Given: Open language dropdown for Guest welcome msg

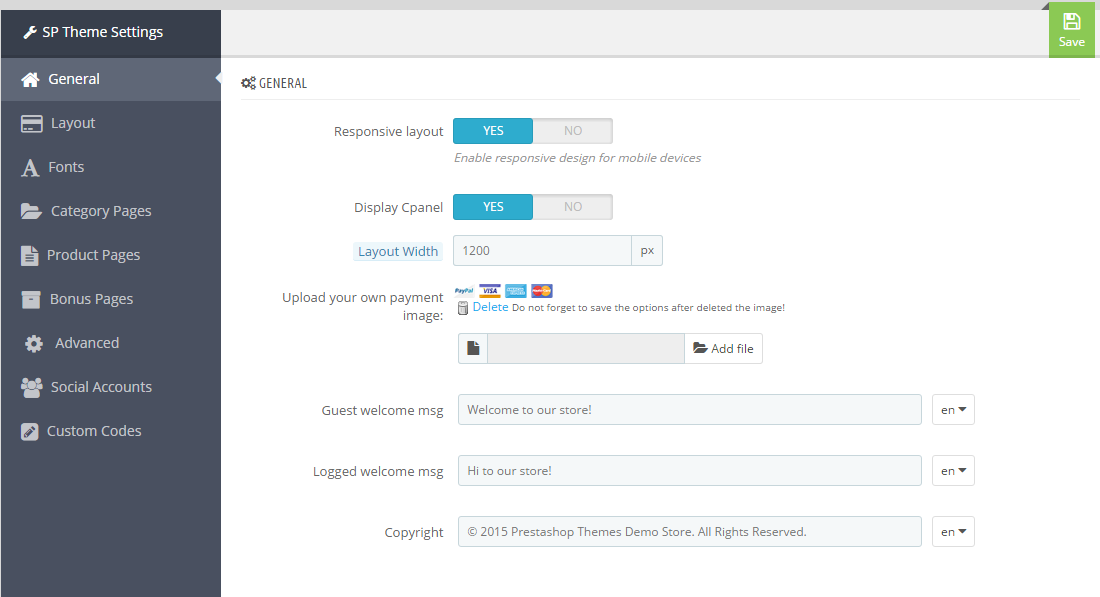Looking at the screenshot, I should (953, 410).
